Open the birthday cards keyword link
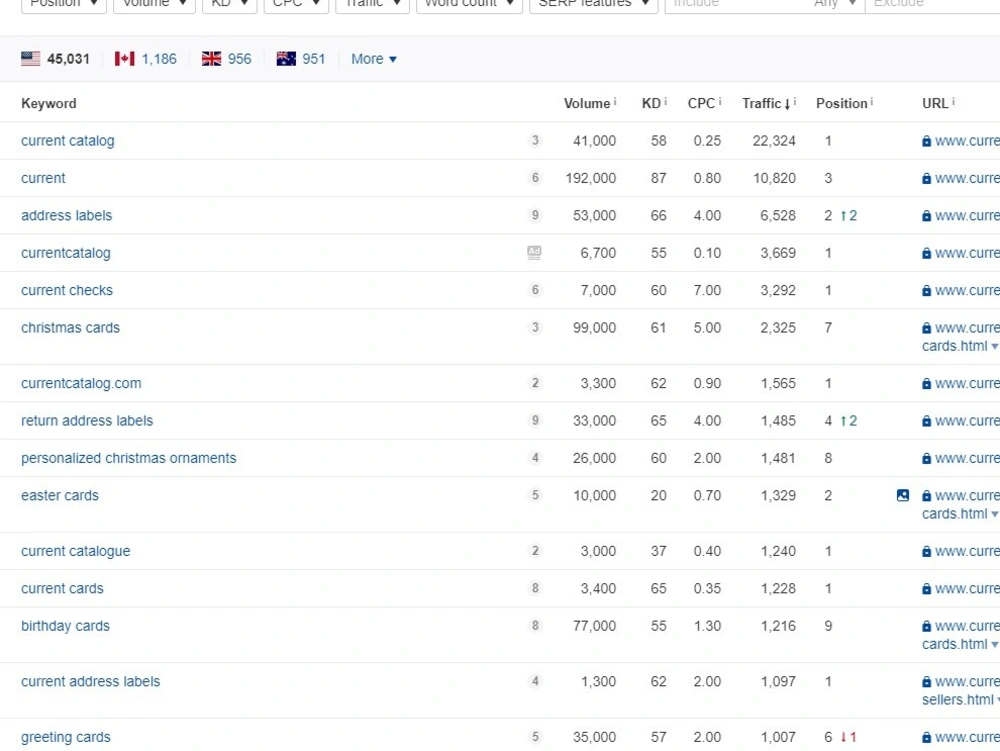1000x751 pixels. tap(65, 626)
